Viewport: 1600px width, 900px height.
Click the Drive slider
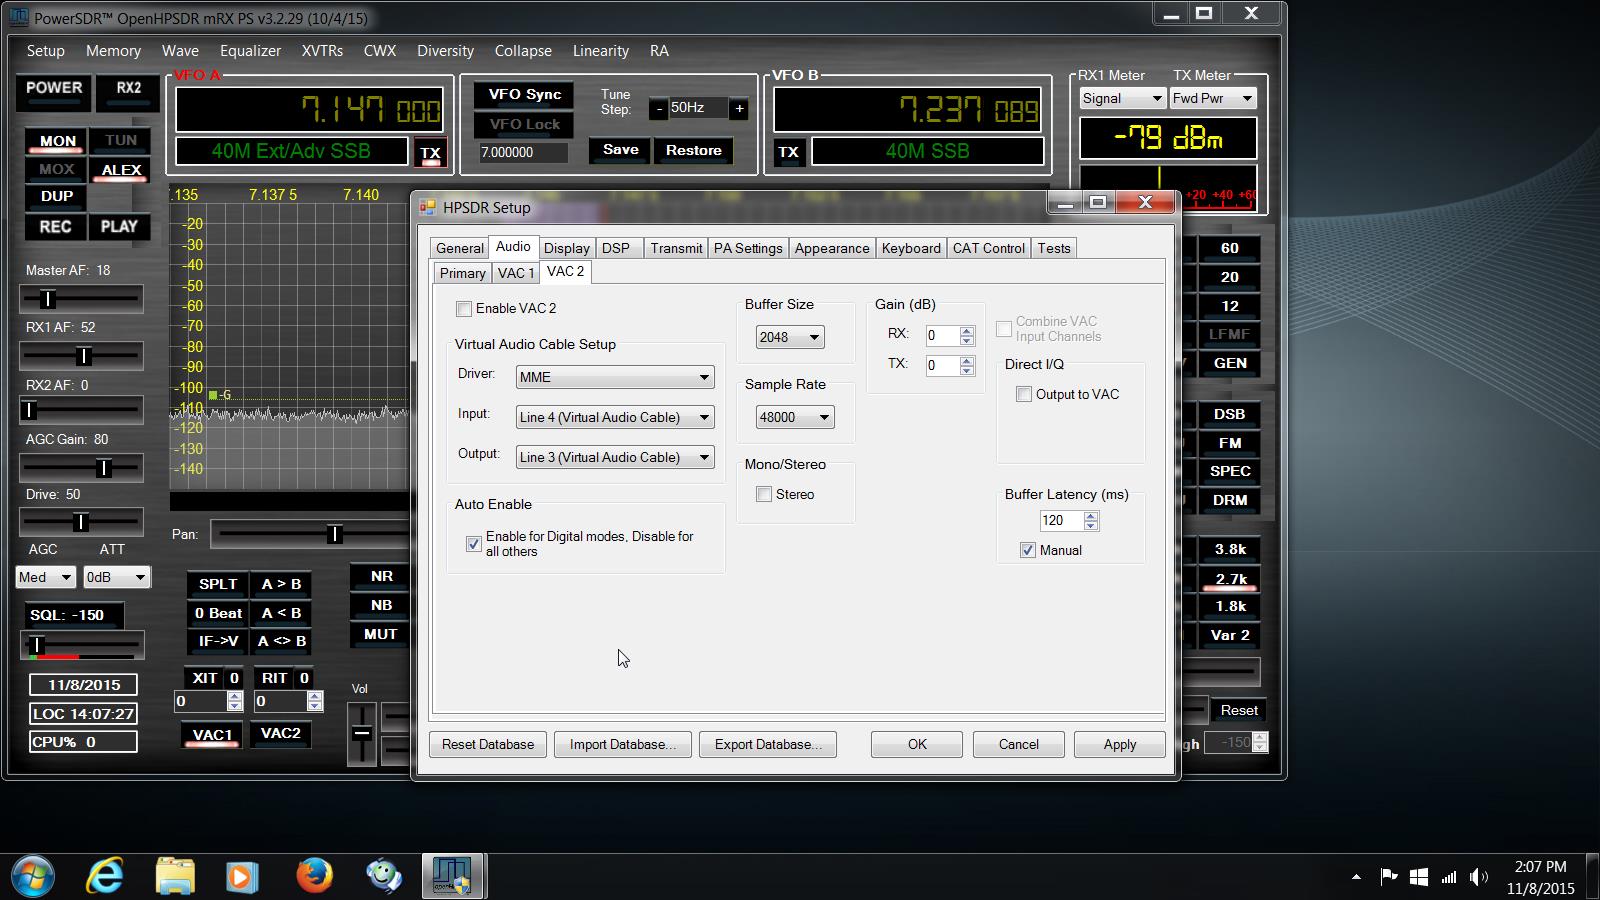tap(82, 521)
